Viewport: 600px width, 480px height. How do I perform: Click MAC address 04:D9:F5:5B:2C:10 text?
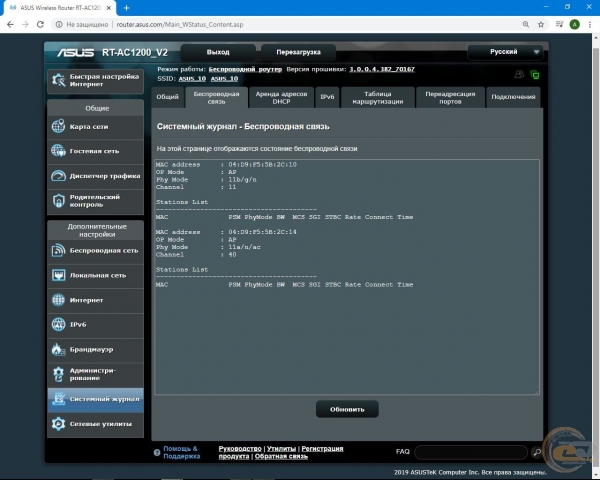262,165
